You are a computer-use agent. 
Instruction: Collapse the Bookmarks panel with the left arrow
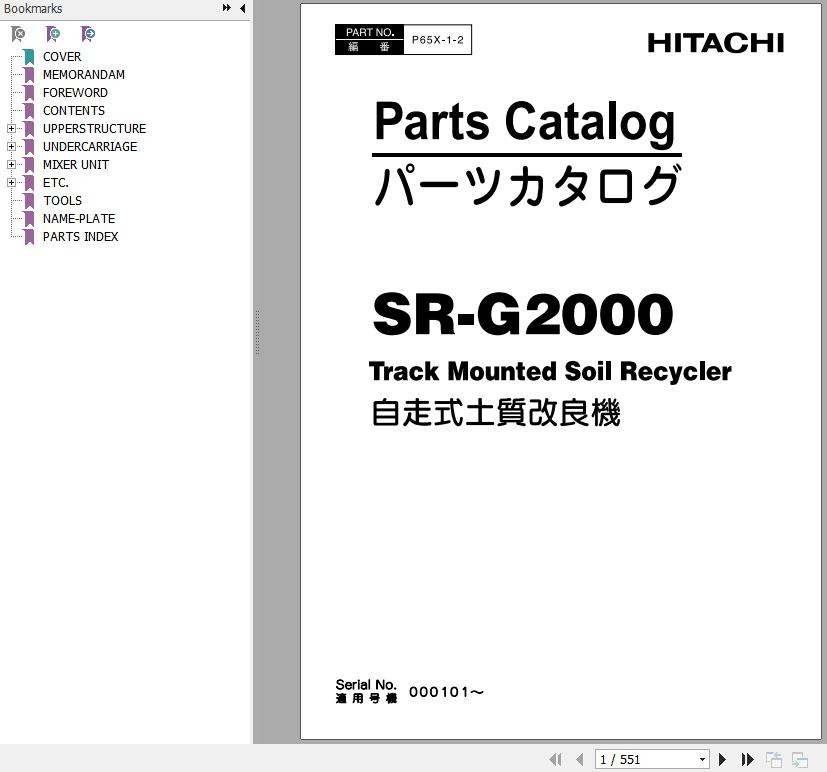pyautogui.click(x=243, y=8)
